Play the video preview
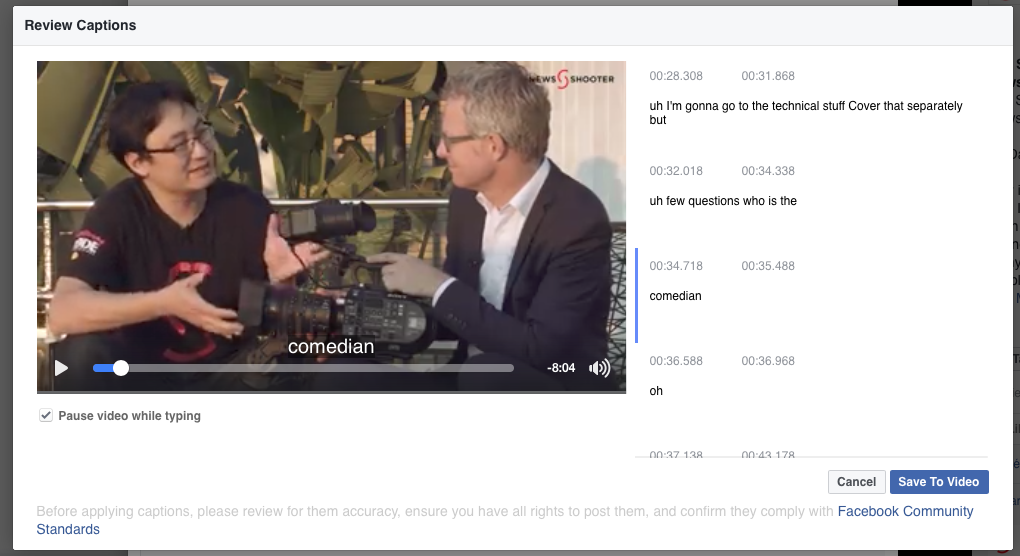 pyautogui.click(x=61, y=368)
